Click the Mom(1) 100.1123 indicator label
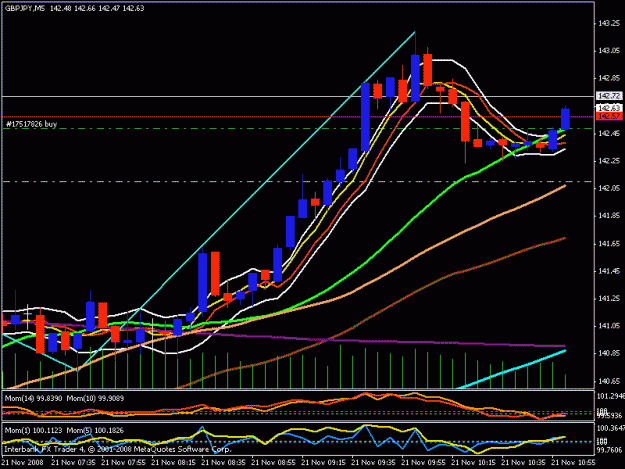This screenshot has height=469, width=625. 33,430
